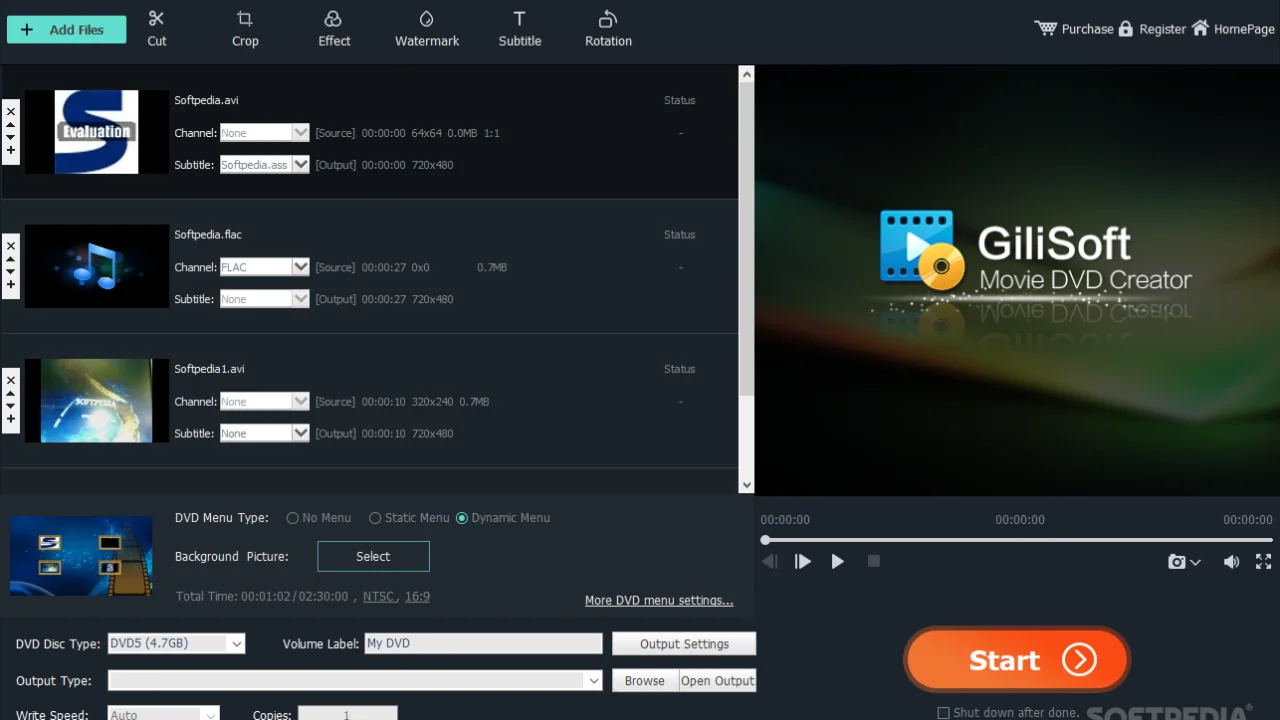Screen dimensions: 1280x720
Task: Remove Softpedia1.avi with its X icon
Action: pyautogui.click(x=10, y=380)
